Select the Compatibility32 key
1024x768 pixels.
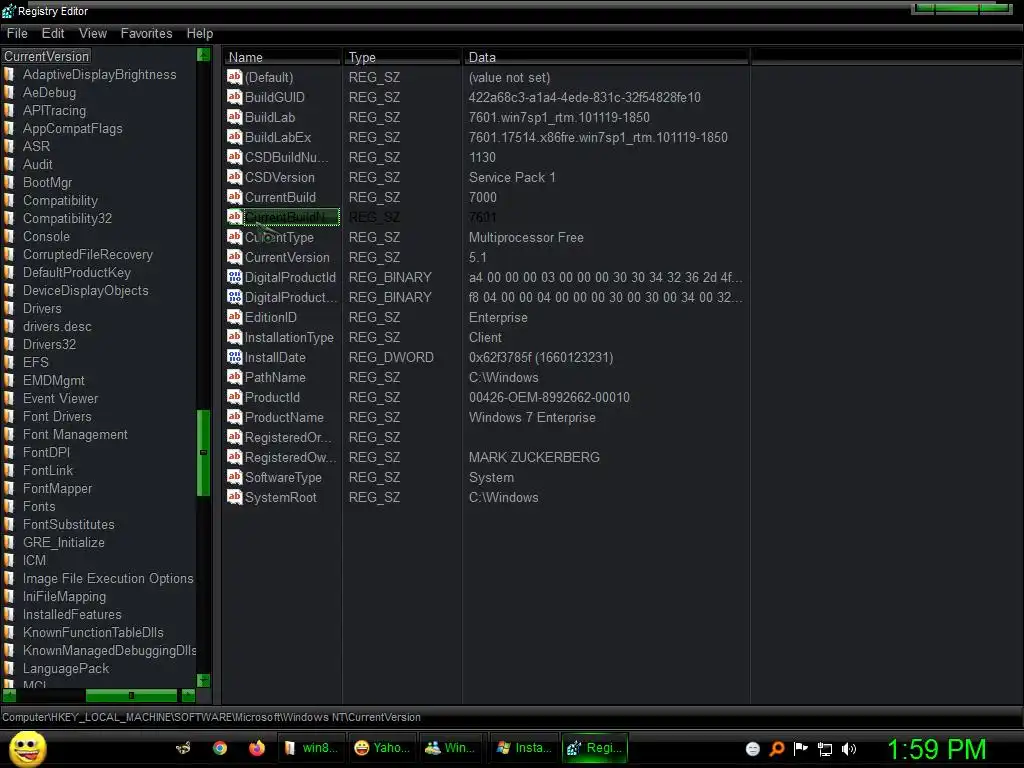[x=67, y=218]
